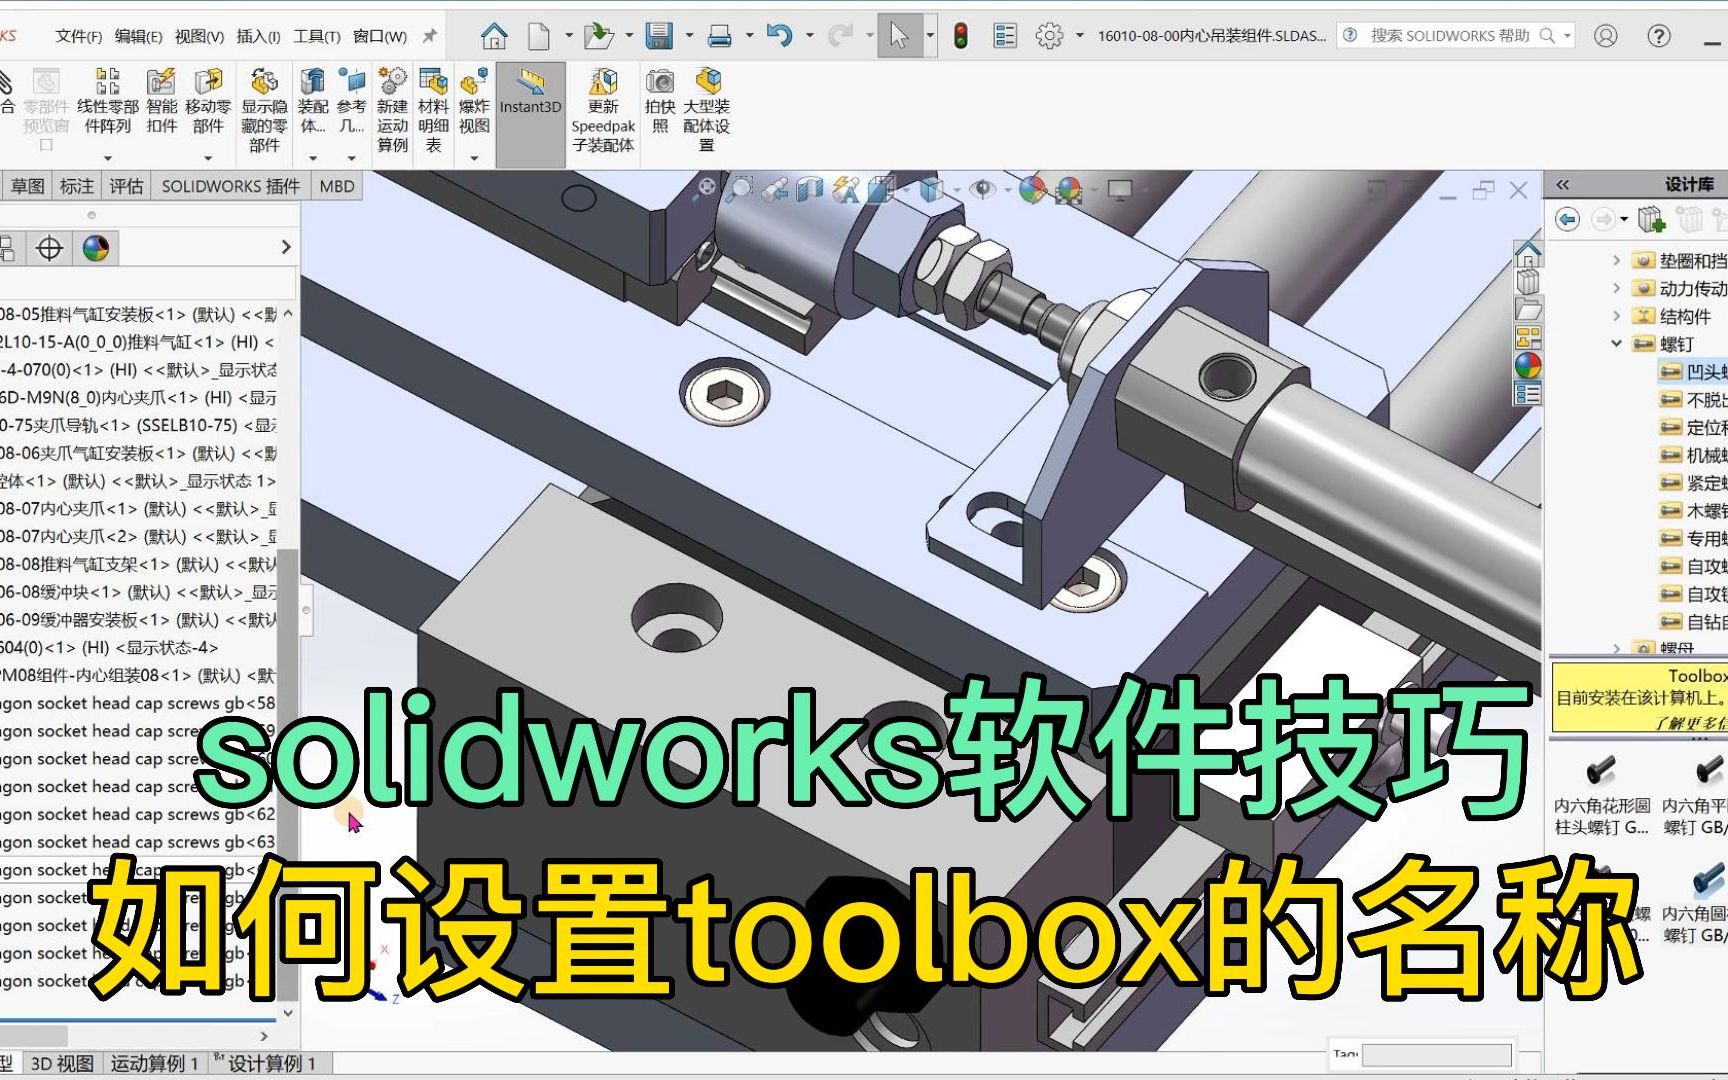The height and width of the screenshot is (1080, 1728).
Task: Click the Appearances color ball in task pane
Action: [x=1528, y=365]
